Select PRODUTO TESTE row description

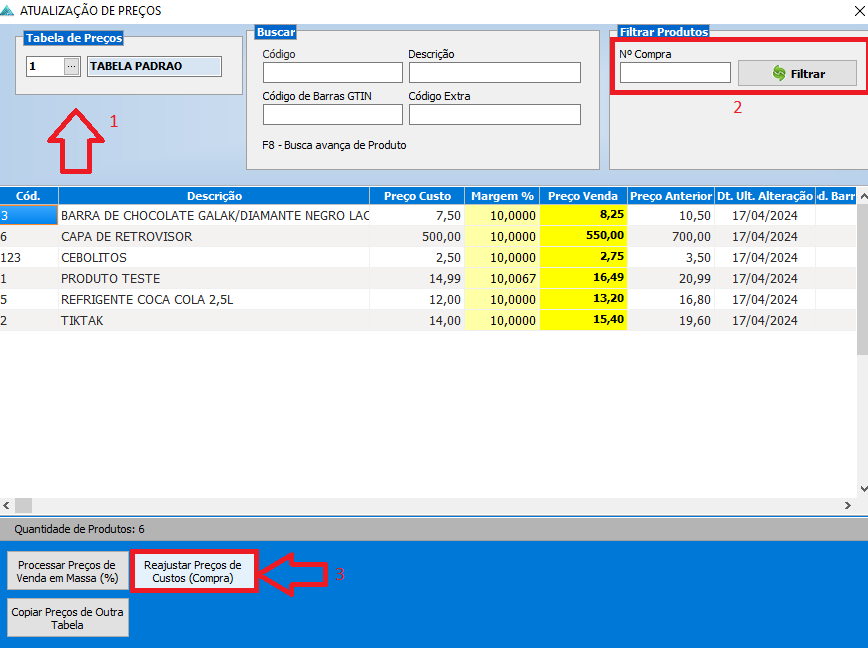[x=214, y=278]
